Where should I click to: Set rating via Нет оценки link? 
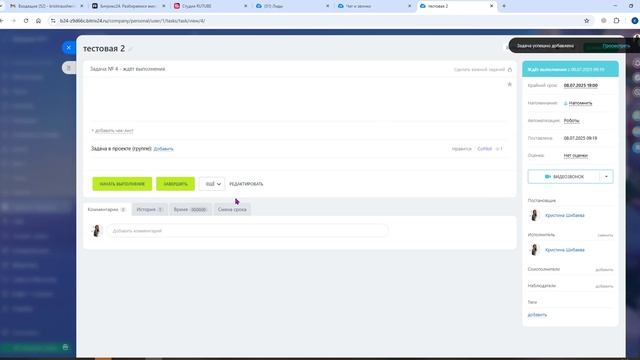[x=576, y=156]
